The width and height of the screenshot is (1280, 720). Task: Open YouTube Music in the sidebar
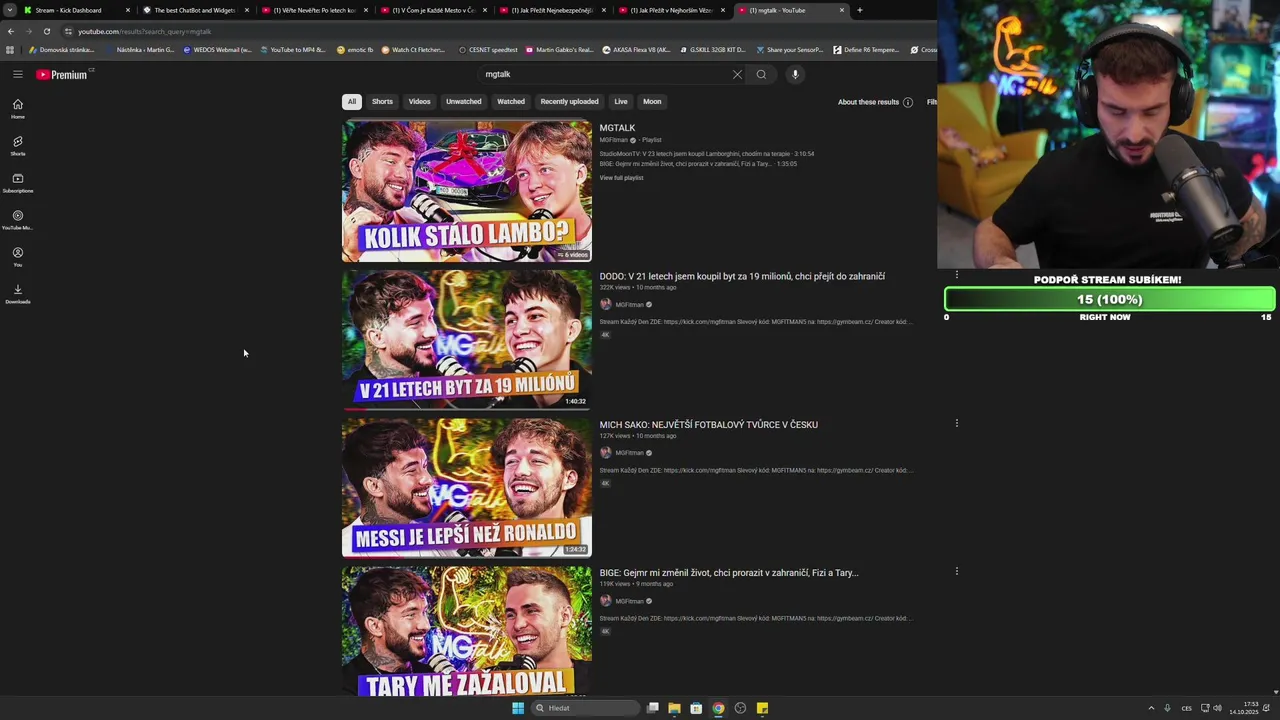point(18,220)
